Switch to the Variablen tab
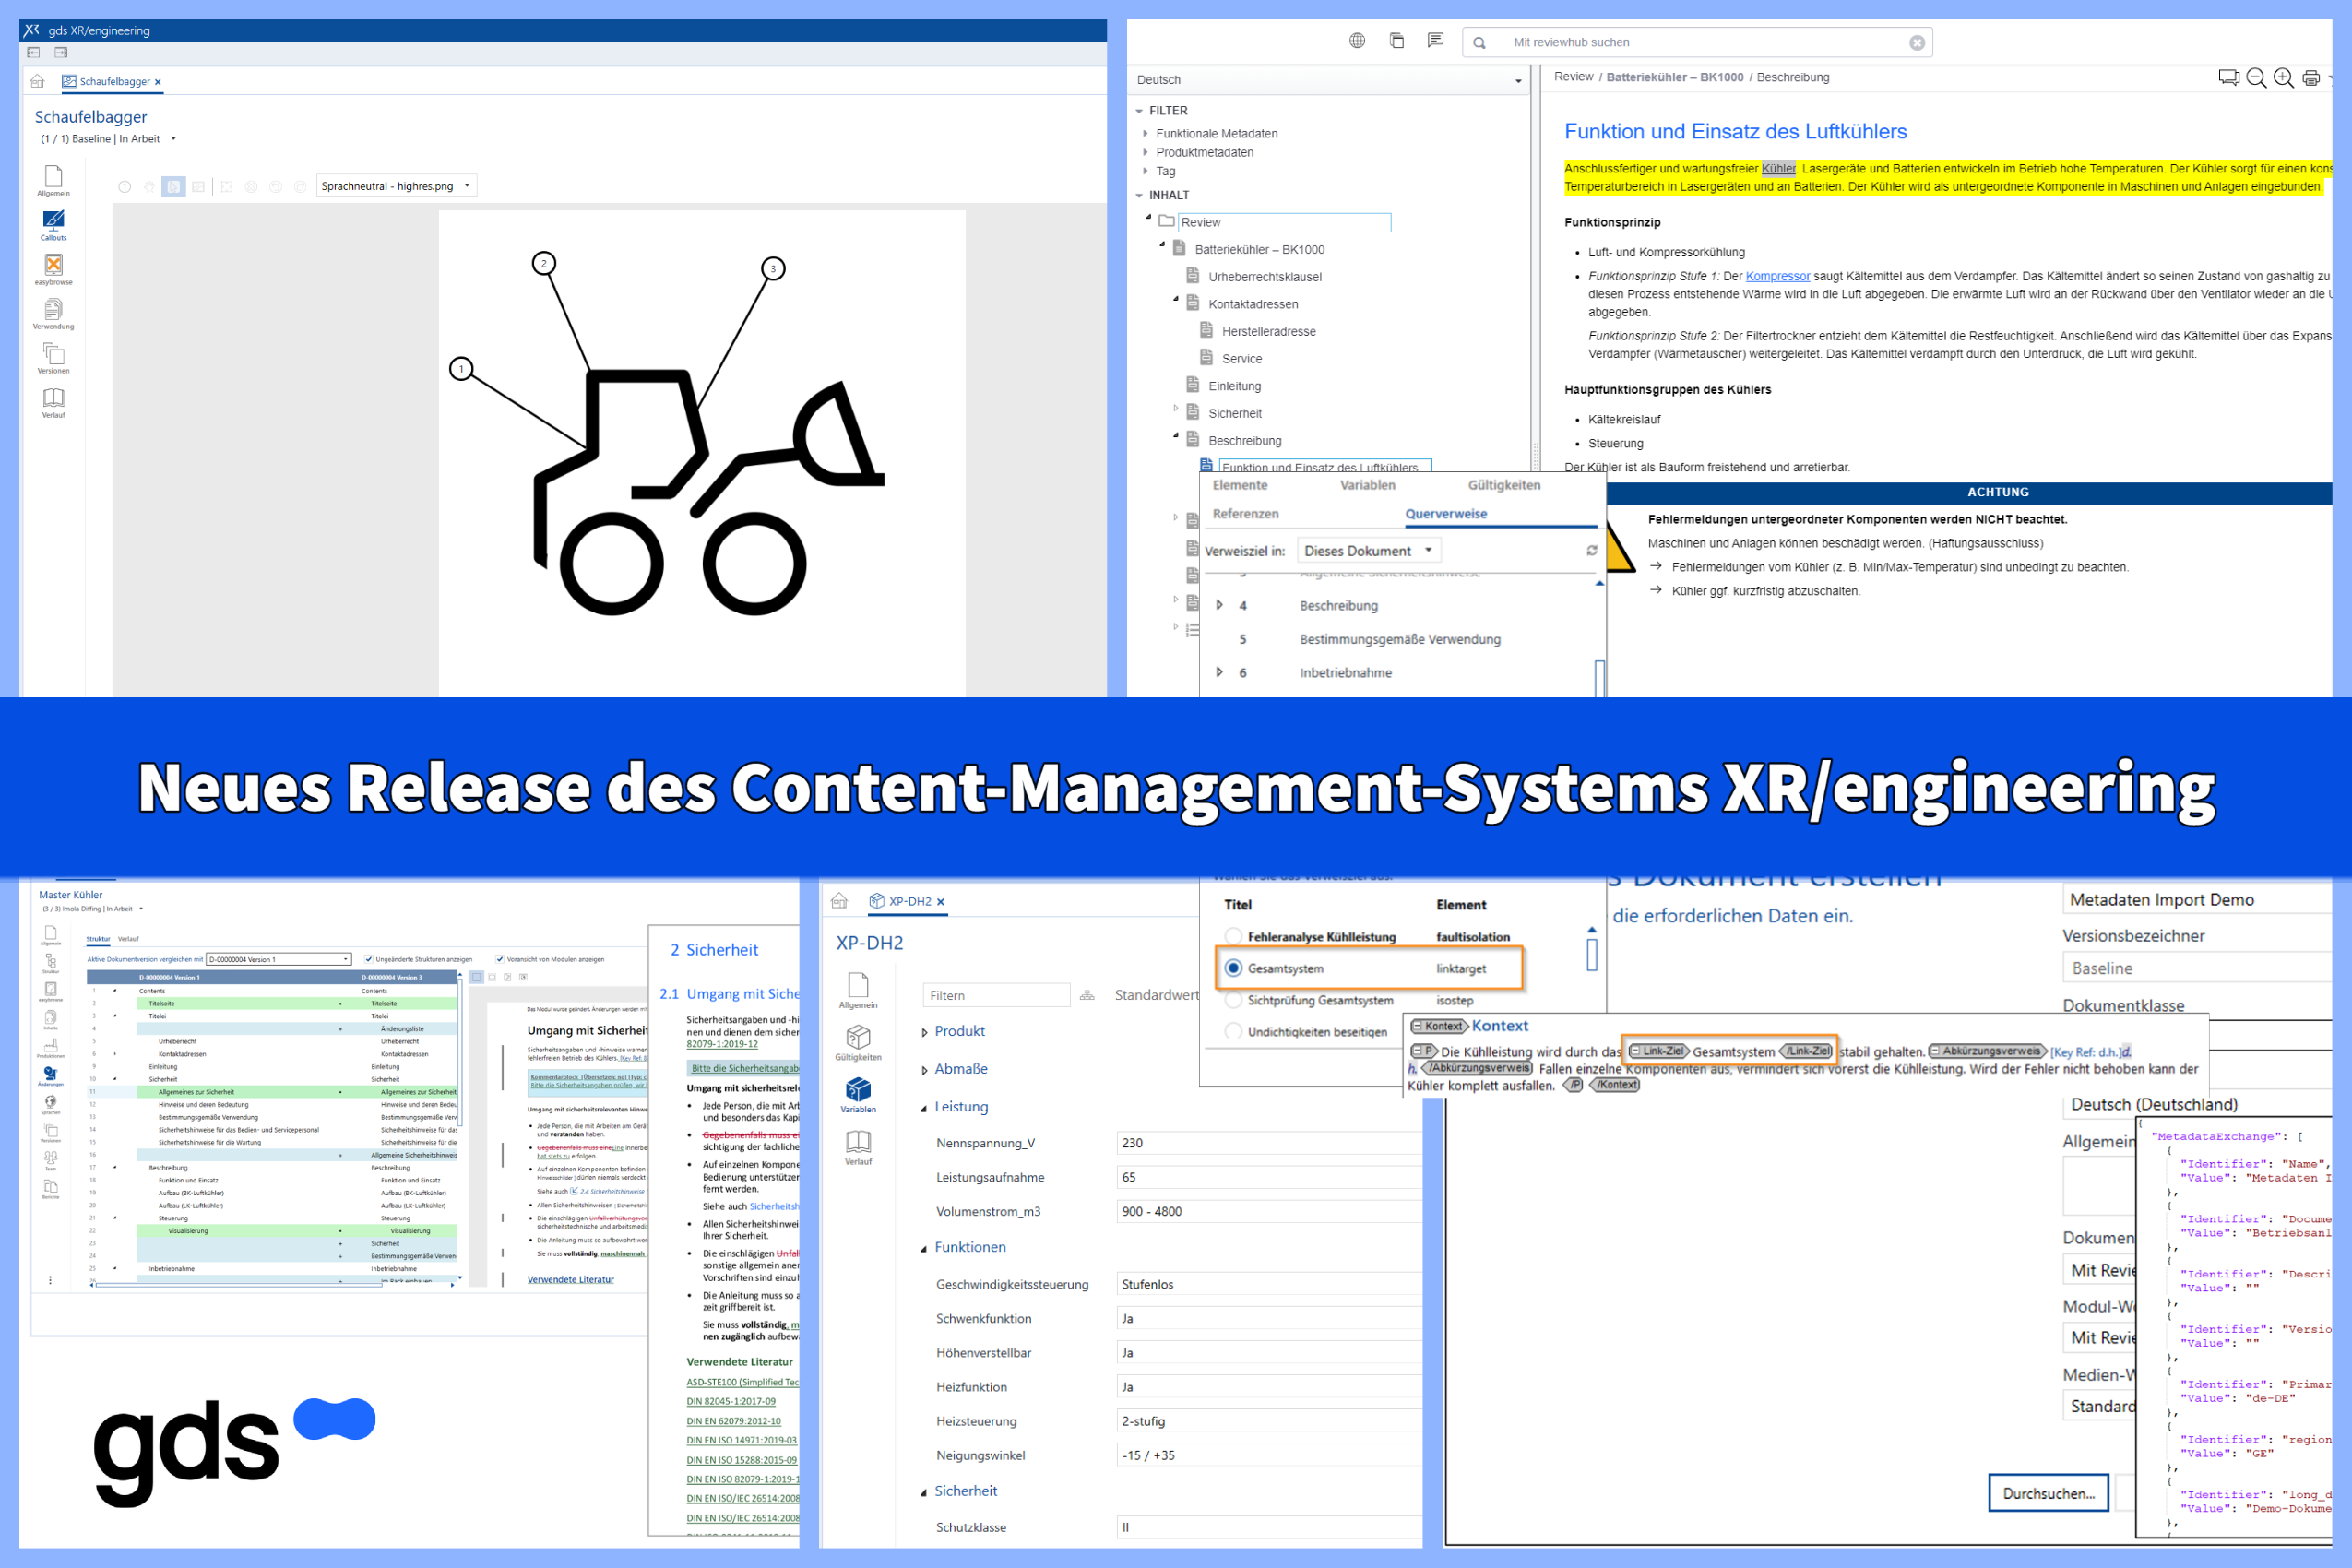 pyautogui.click(x=1367, y=485)
